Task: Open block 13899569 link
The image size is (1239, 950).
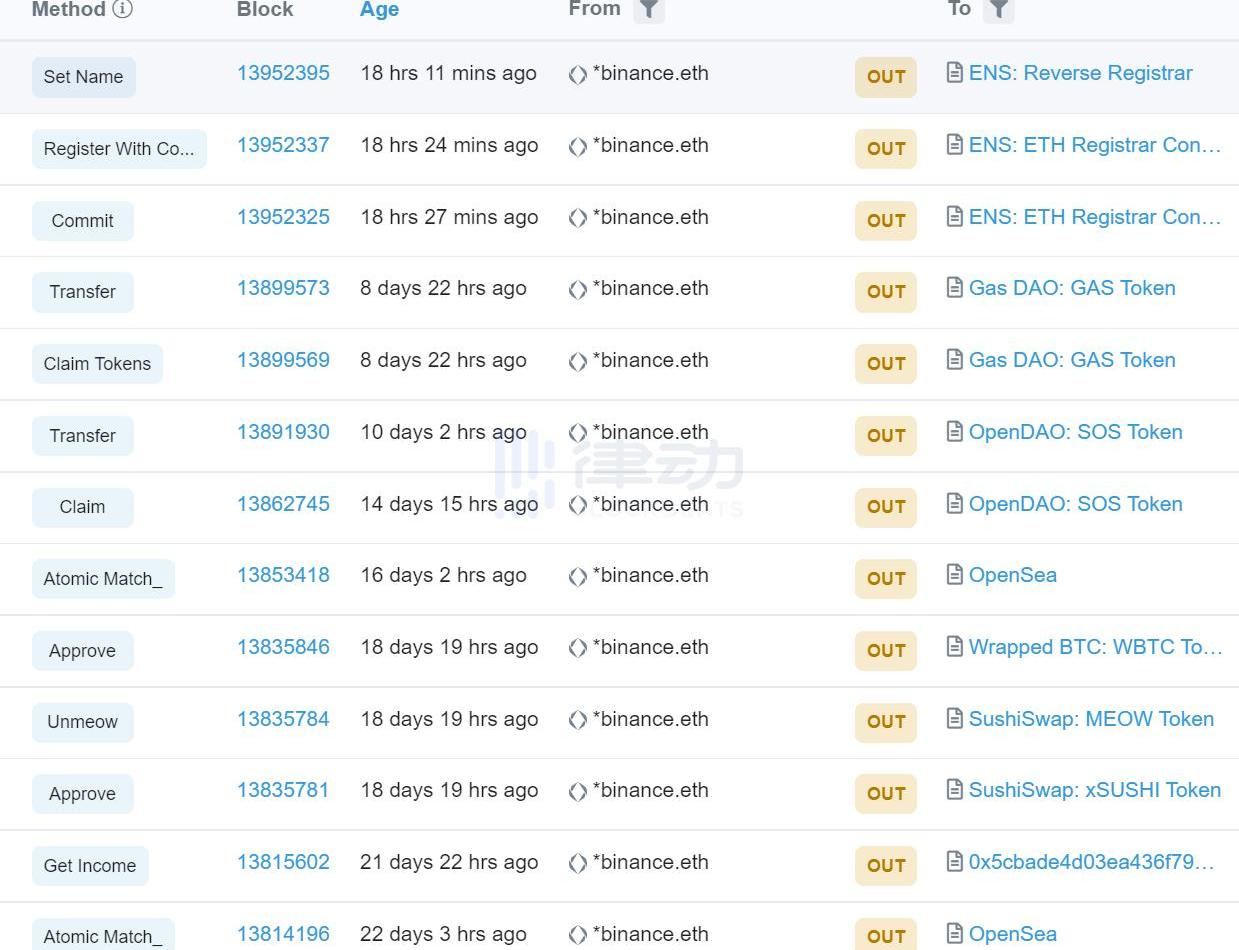Action: (x=283, y=360)
